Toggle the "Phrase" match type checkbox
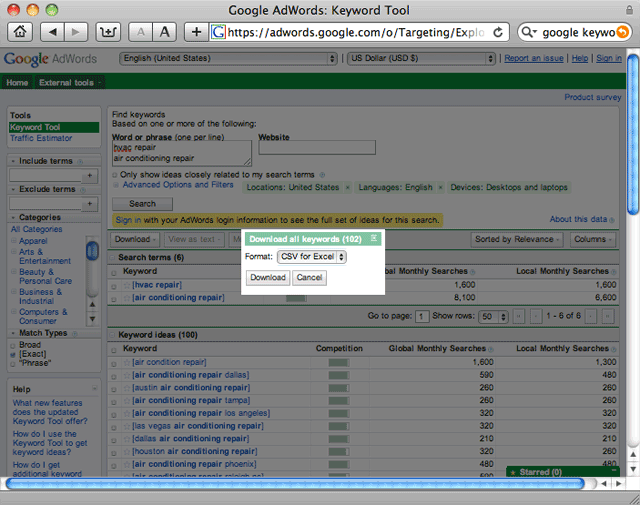This screenshot has height=505, width=640. (x=13, y=364)
